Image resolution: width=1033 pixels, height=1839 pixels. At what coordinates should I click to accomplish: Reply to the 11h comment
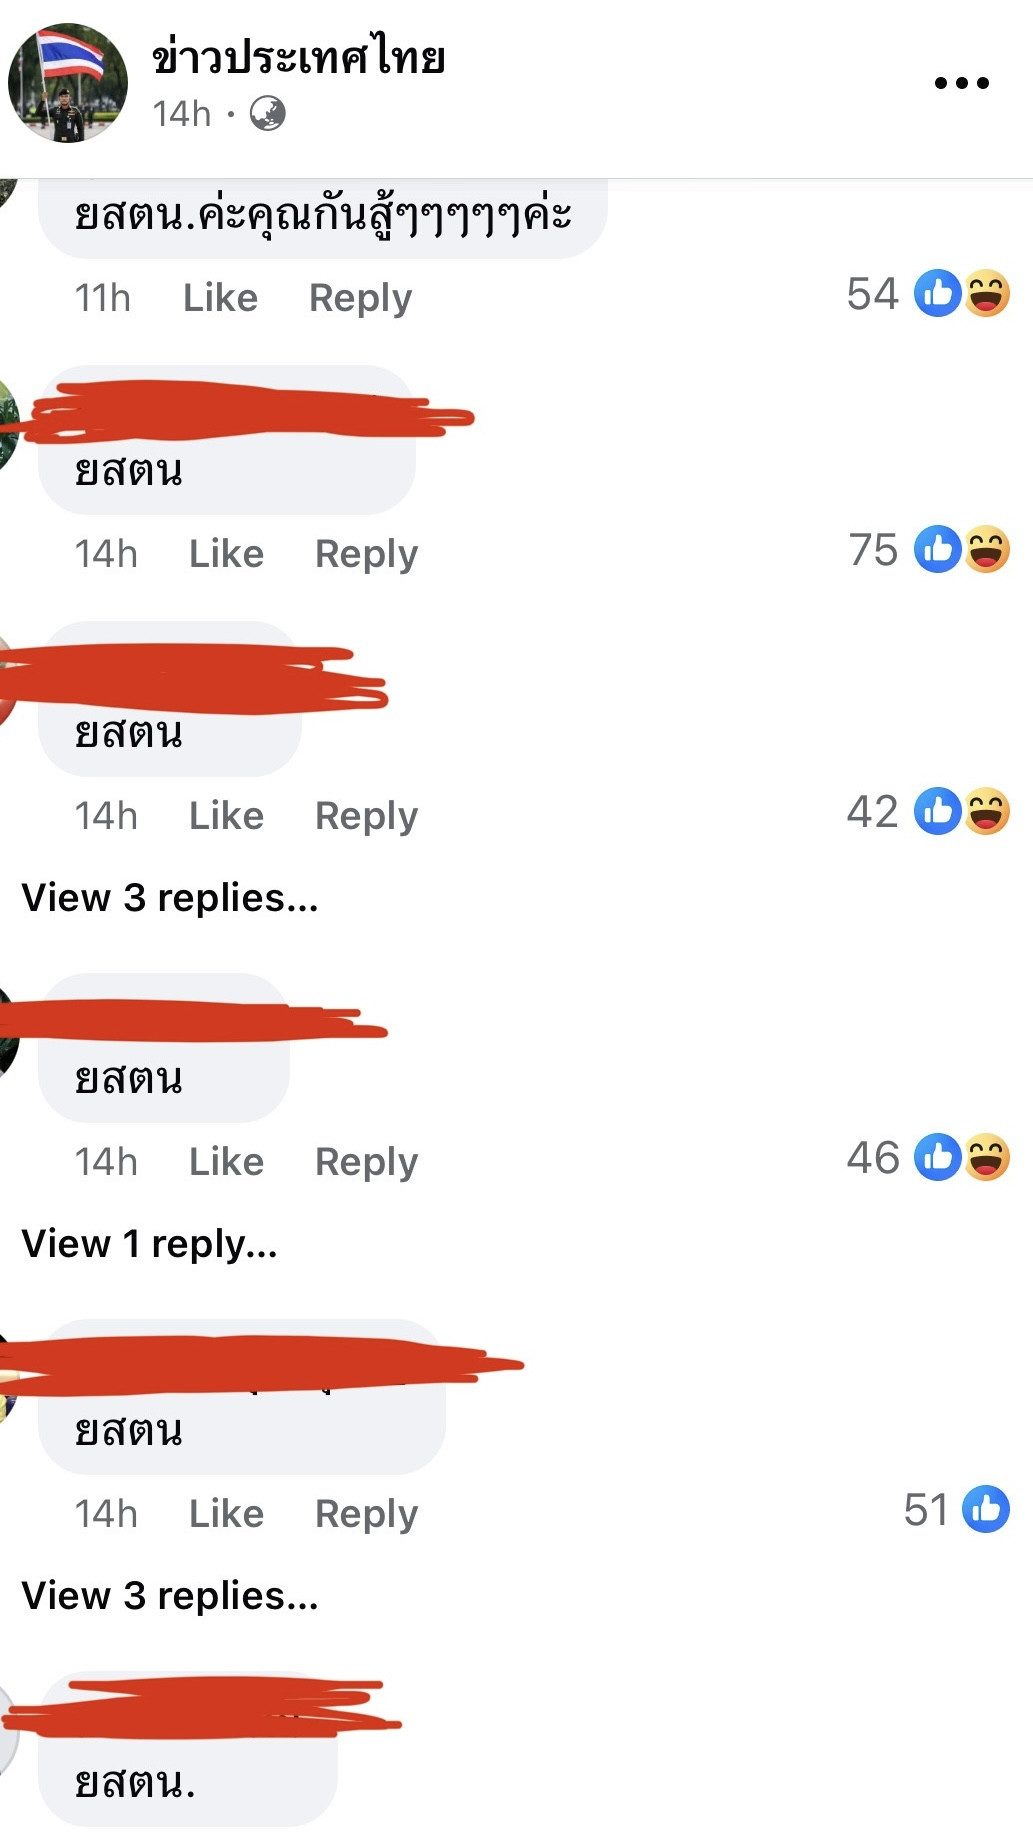(360, 298)
